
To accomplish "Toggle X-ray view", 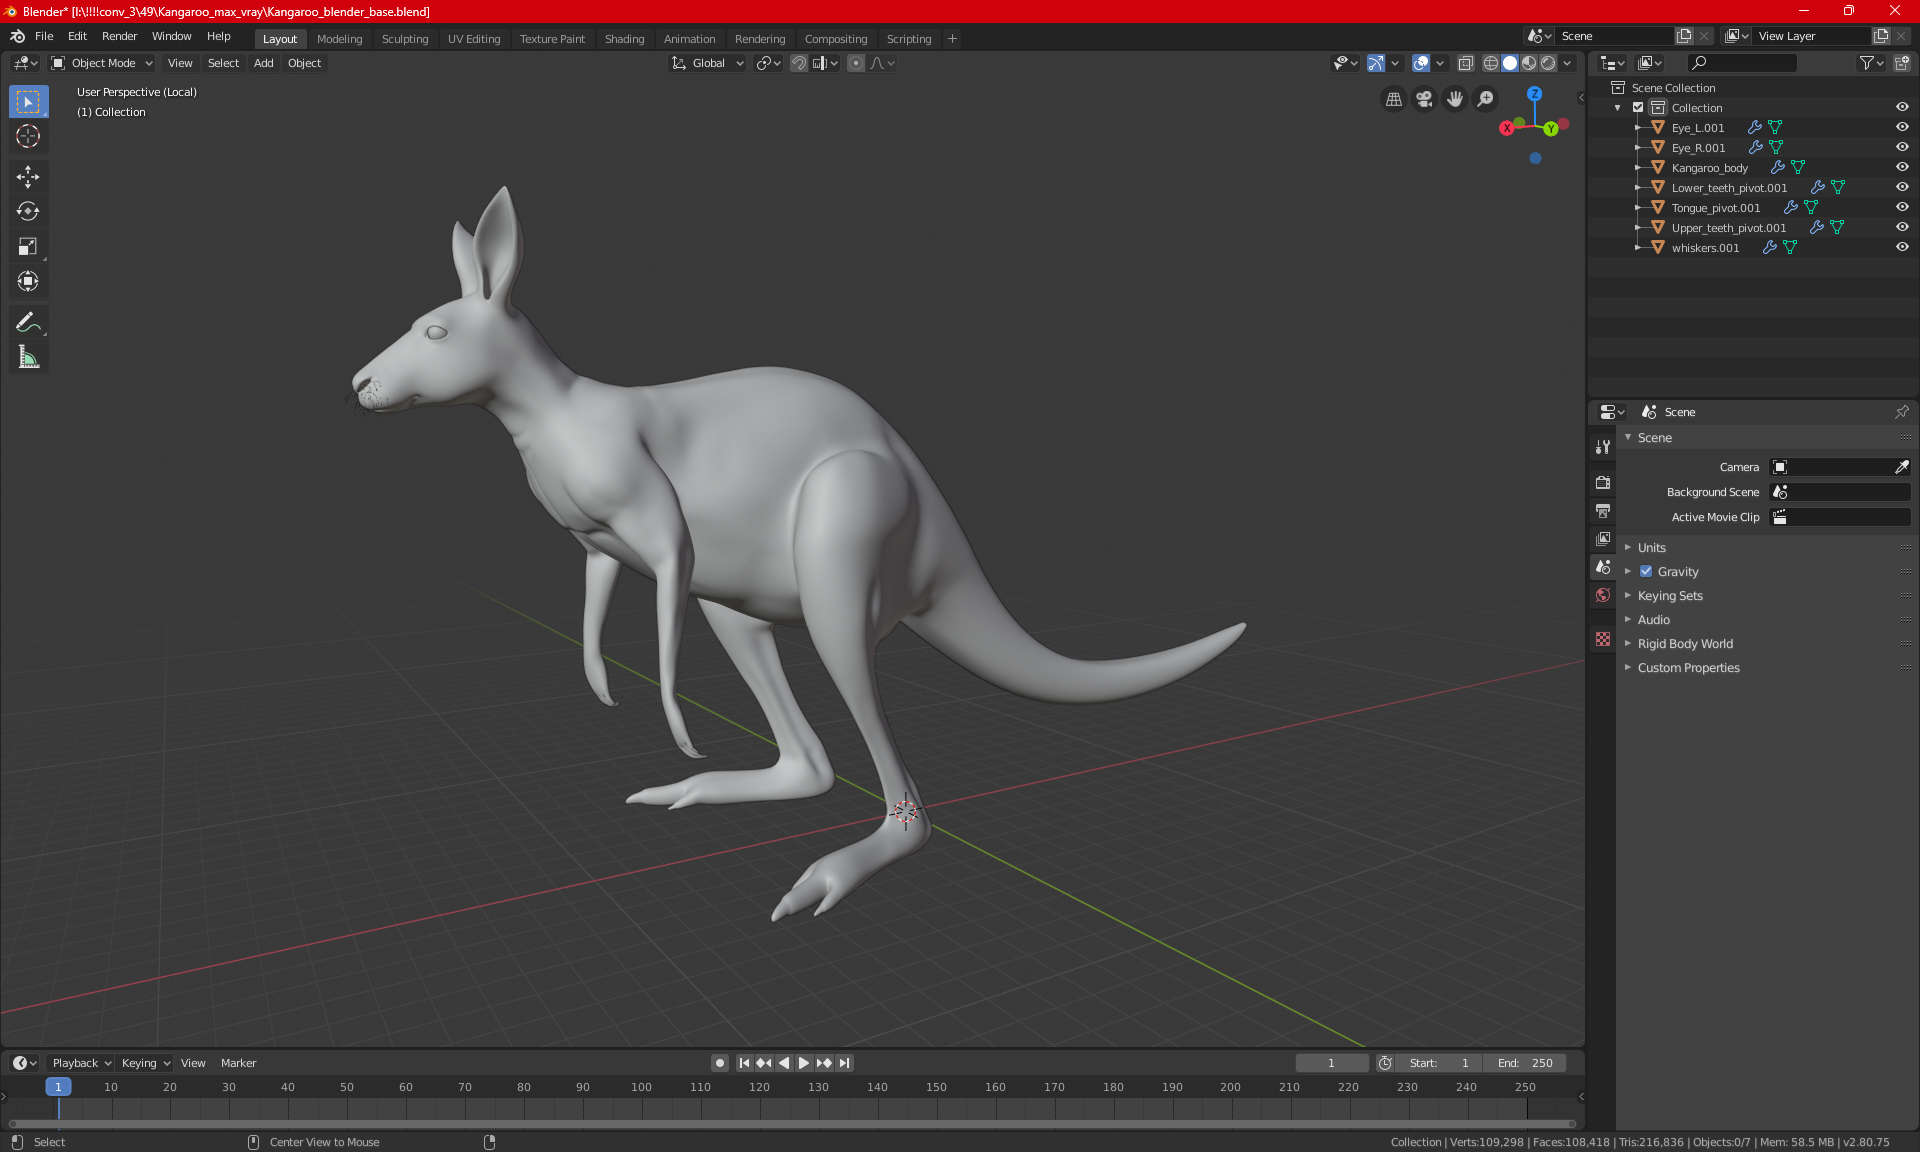I will [x=1466, y=63].
